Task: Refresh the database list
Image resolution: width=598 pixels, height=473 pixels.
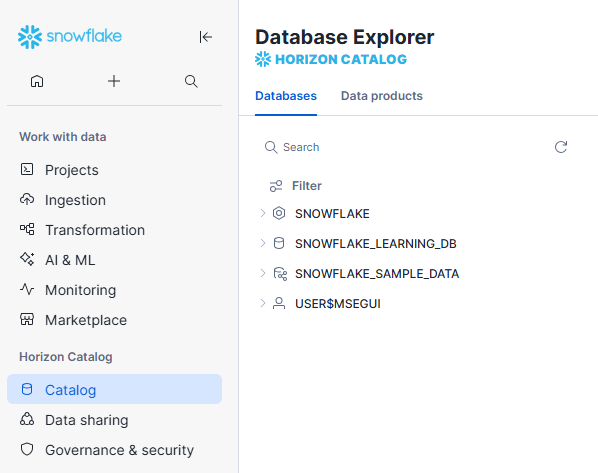Action: 561,147
